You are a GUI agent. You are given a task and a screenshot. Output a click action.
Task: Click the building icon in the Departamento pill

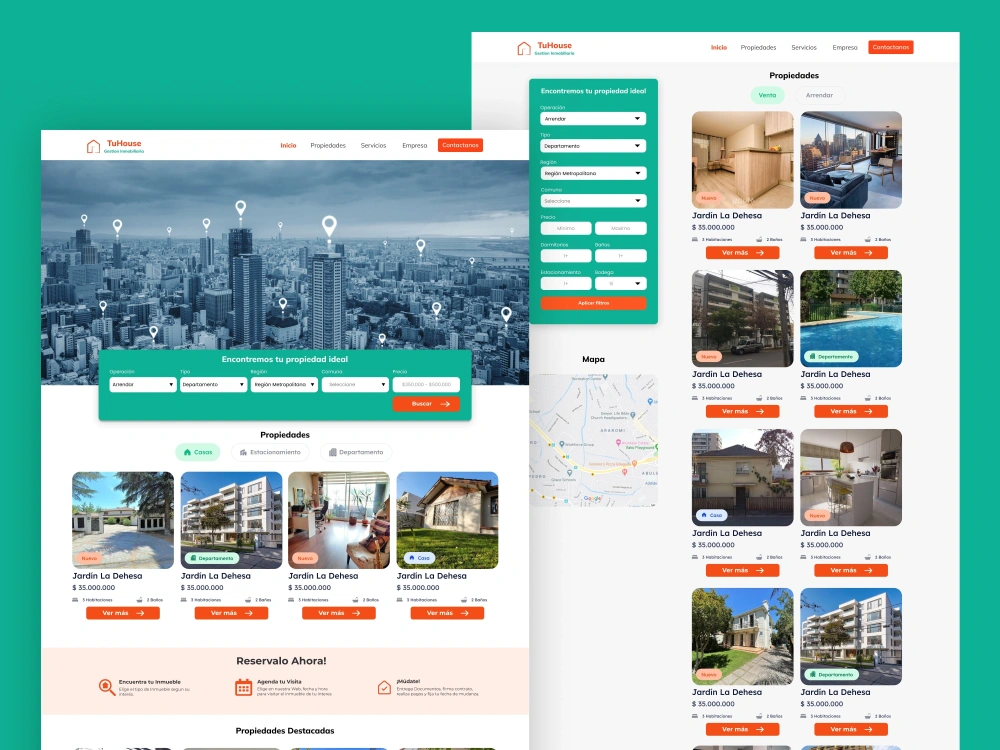click(x=332, y=452)
